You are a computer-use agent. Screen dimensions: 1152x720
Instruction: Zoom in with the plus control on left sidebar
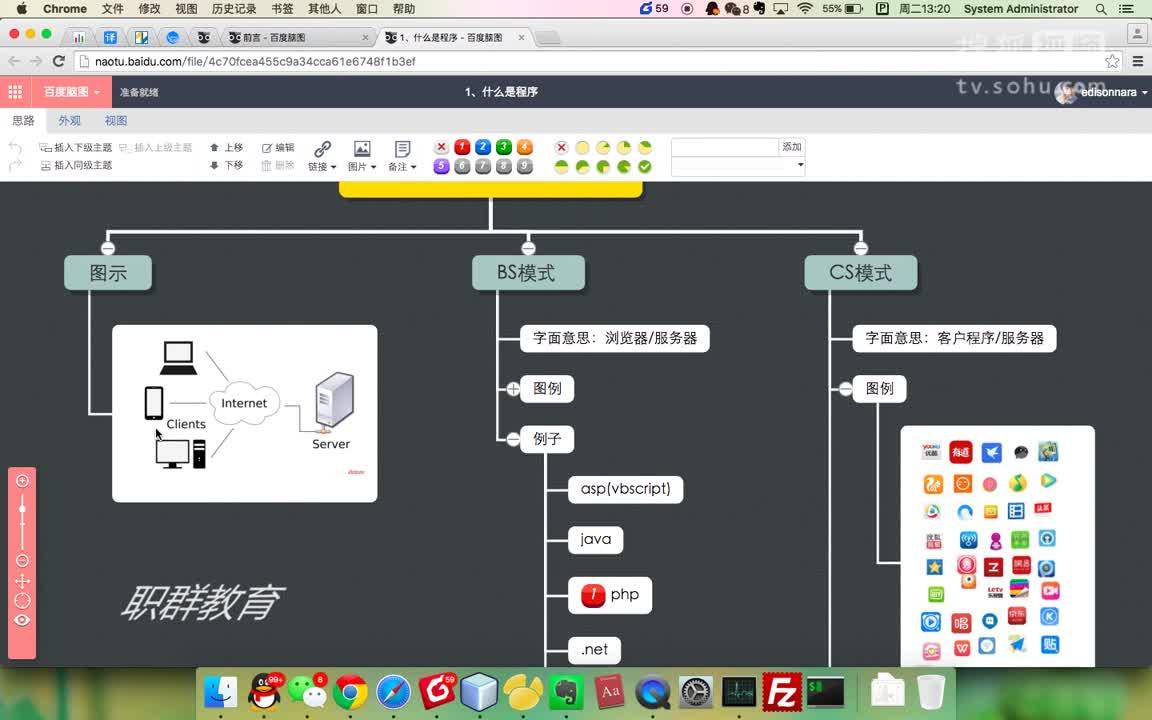tap(22, 481)
